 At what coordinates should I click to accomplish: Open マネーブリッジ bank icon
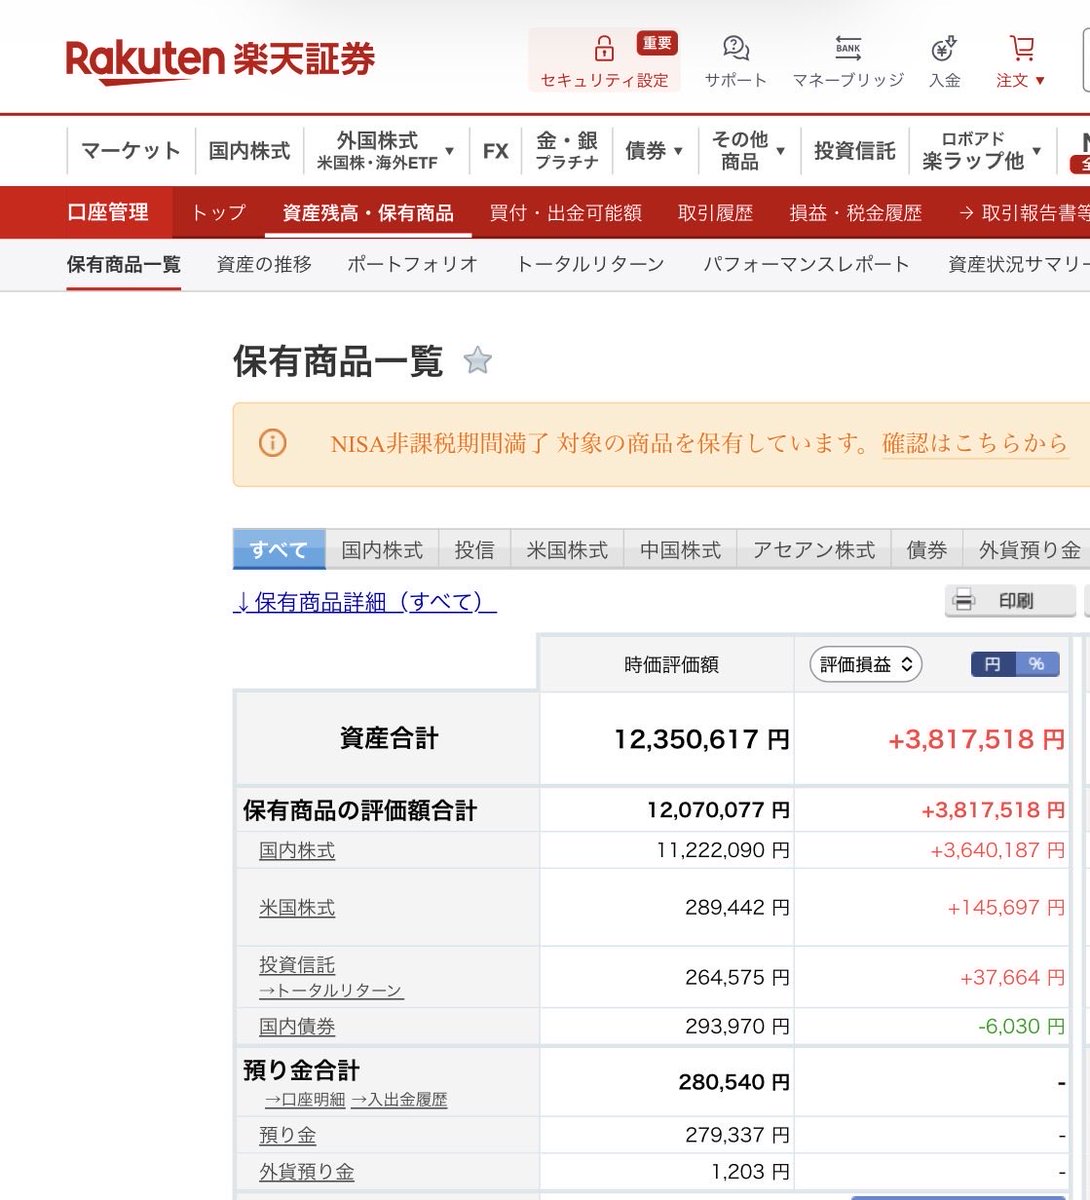848,47
